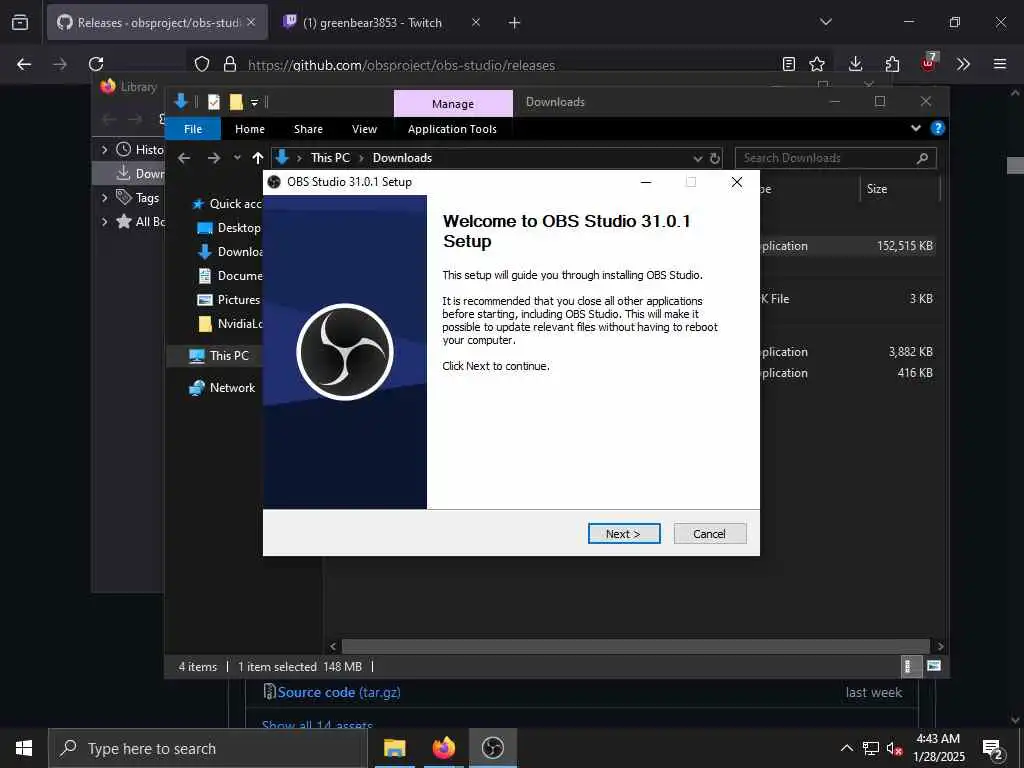Go back in File Explorer

click(x=184, y=158)
